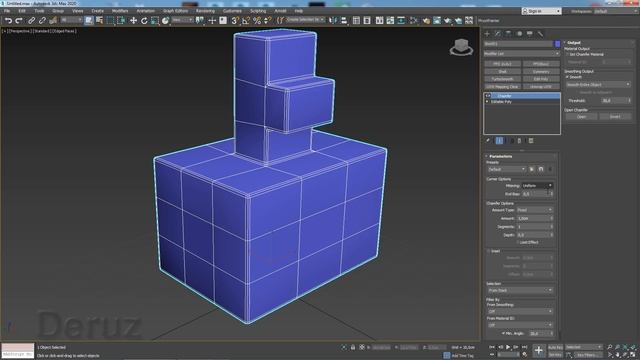Viewport: 640px width, 360px height.
Task: Open the Create panel plus tab
Action: point(487,33)
